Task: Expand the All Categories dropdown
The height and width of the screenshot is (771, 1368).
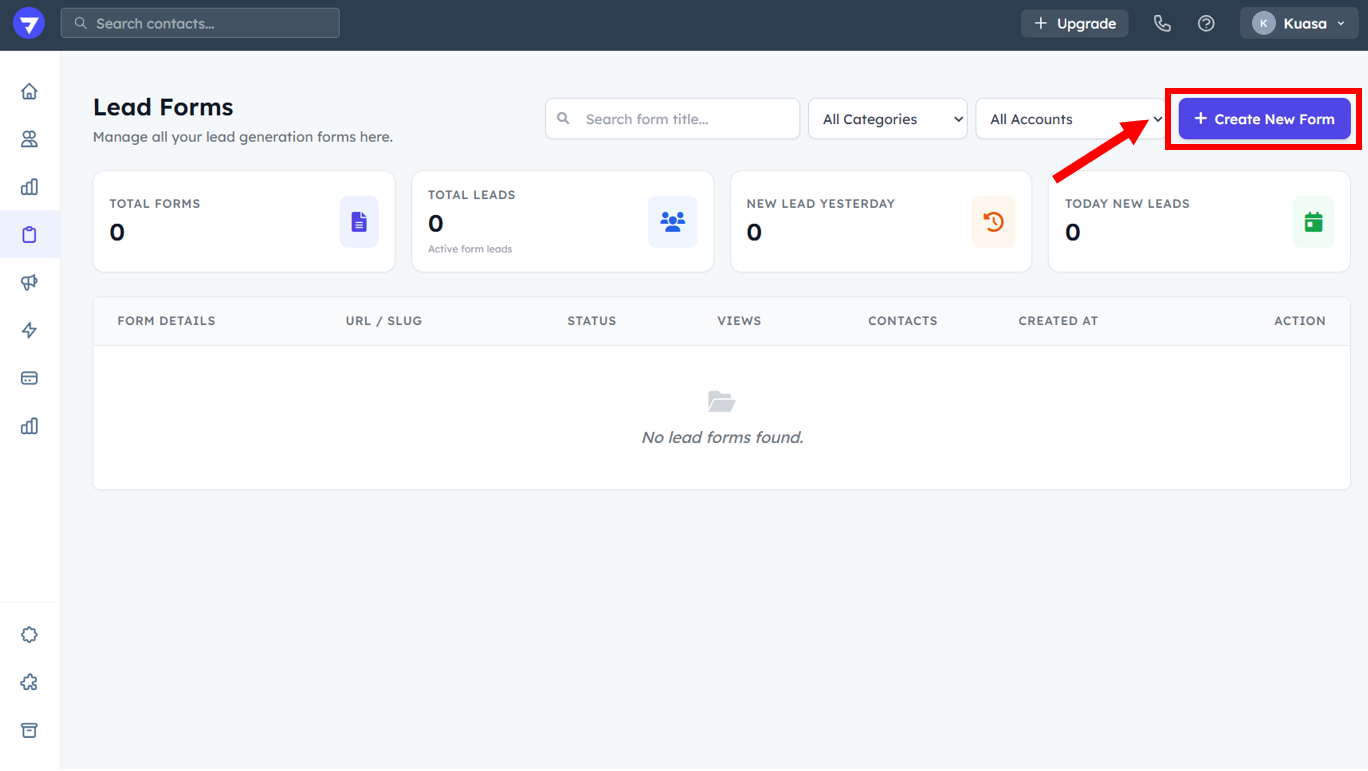Action: [887, 119]
